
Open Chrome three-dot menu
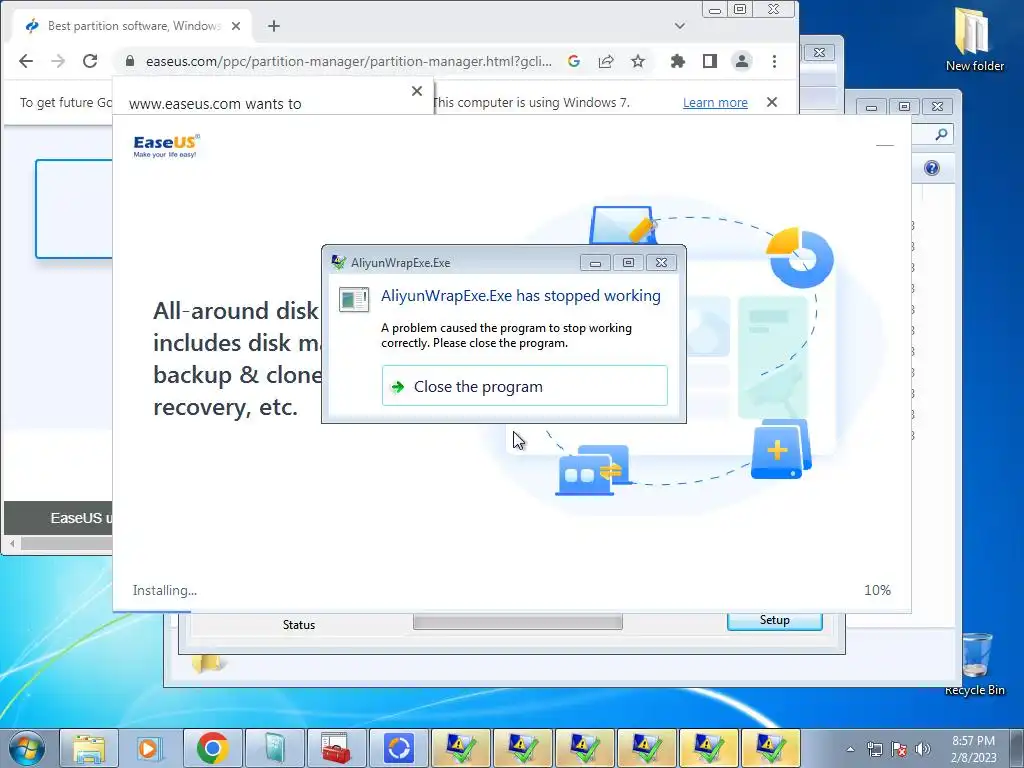click(775, 61)
